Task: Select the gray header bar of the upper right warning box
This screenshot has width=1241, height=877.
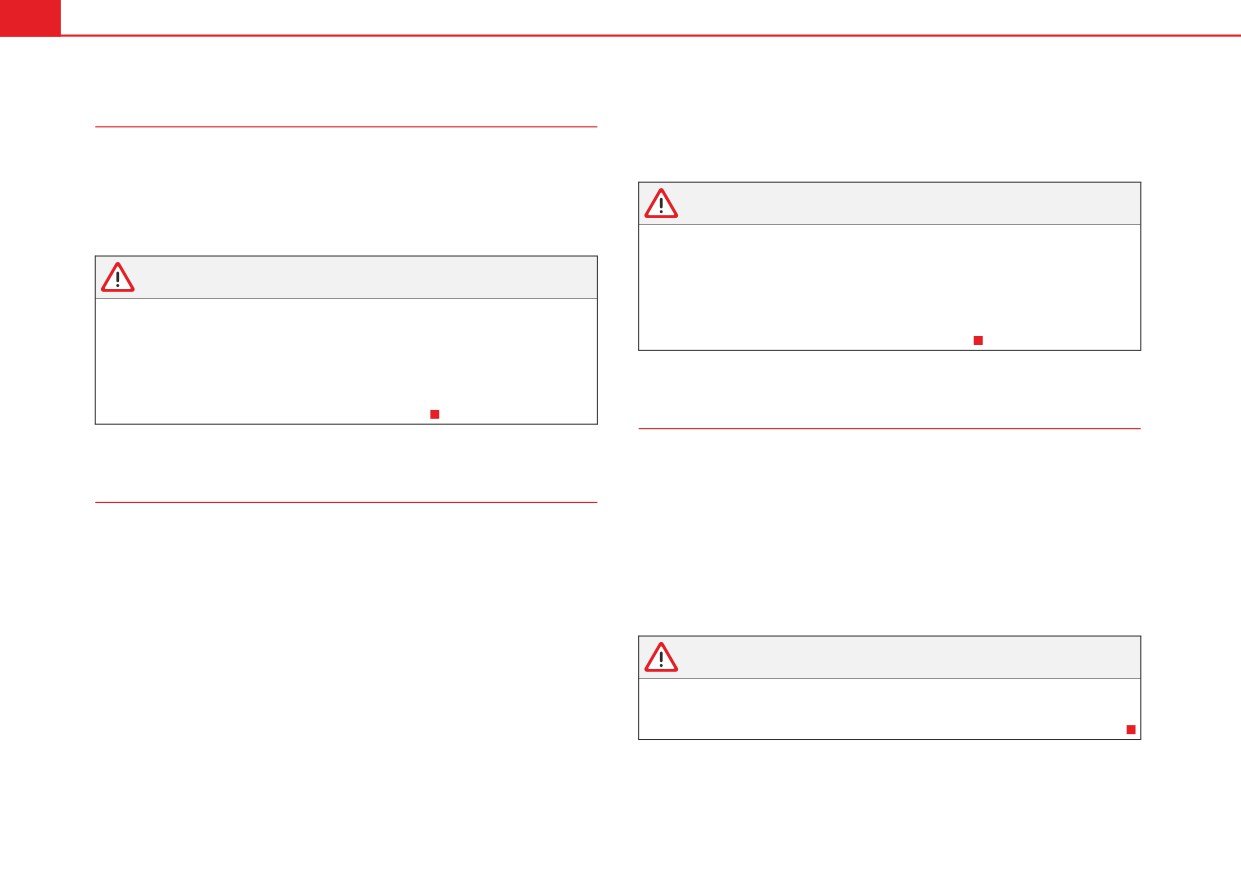Action: [x=889, y=203]
